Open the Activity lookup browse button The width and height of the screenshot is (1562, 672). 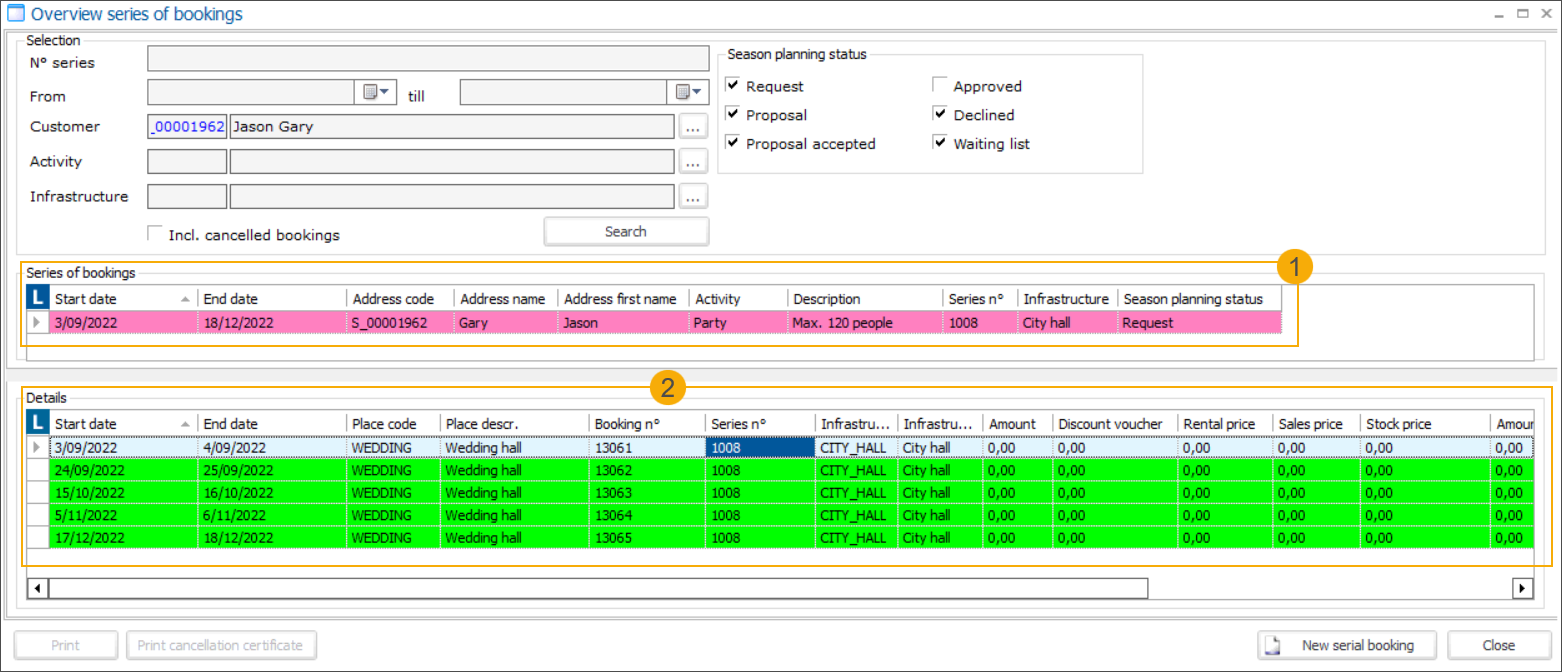point(694,161)
